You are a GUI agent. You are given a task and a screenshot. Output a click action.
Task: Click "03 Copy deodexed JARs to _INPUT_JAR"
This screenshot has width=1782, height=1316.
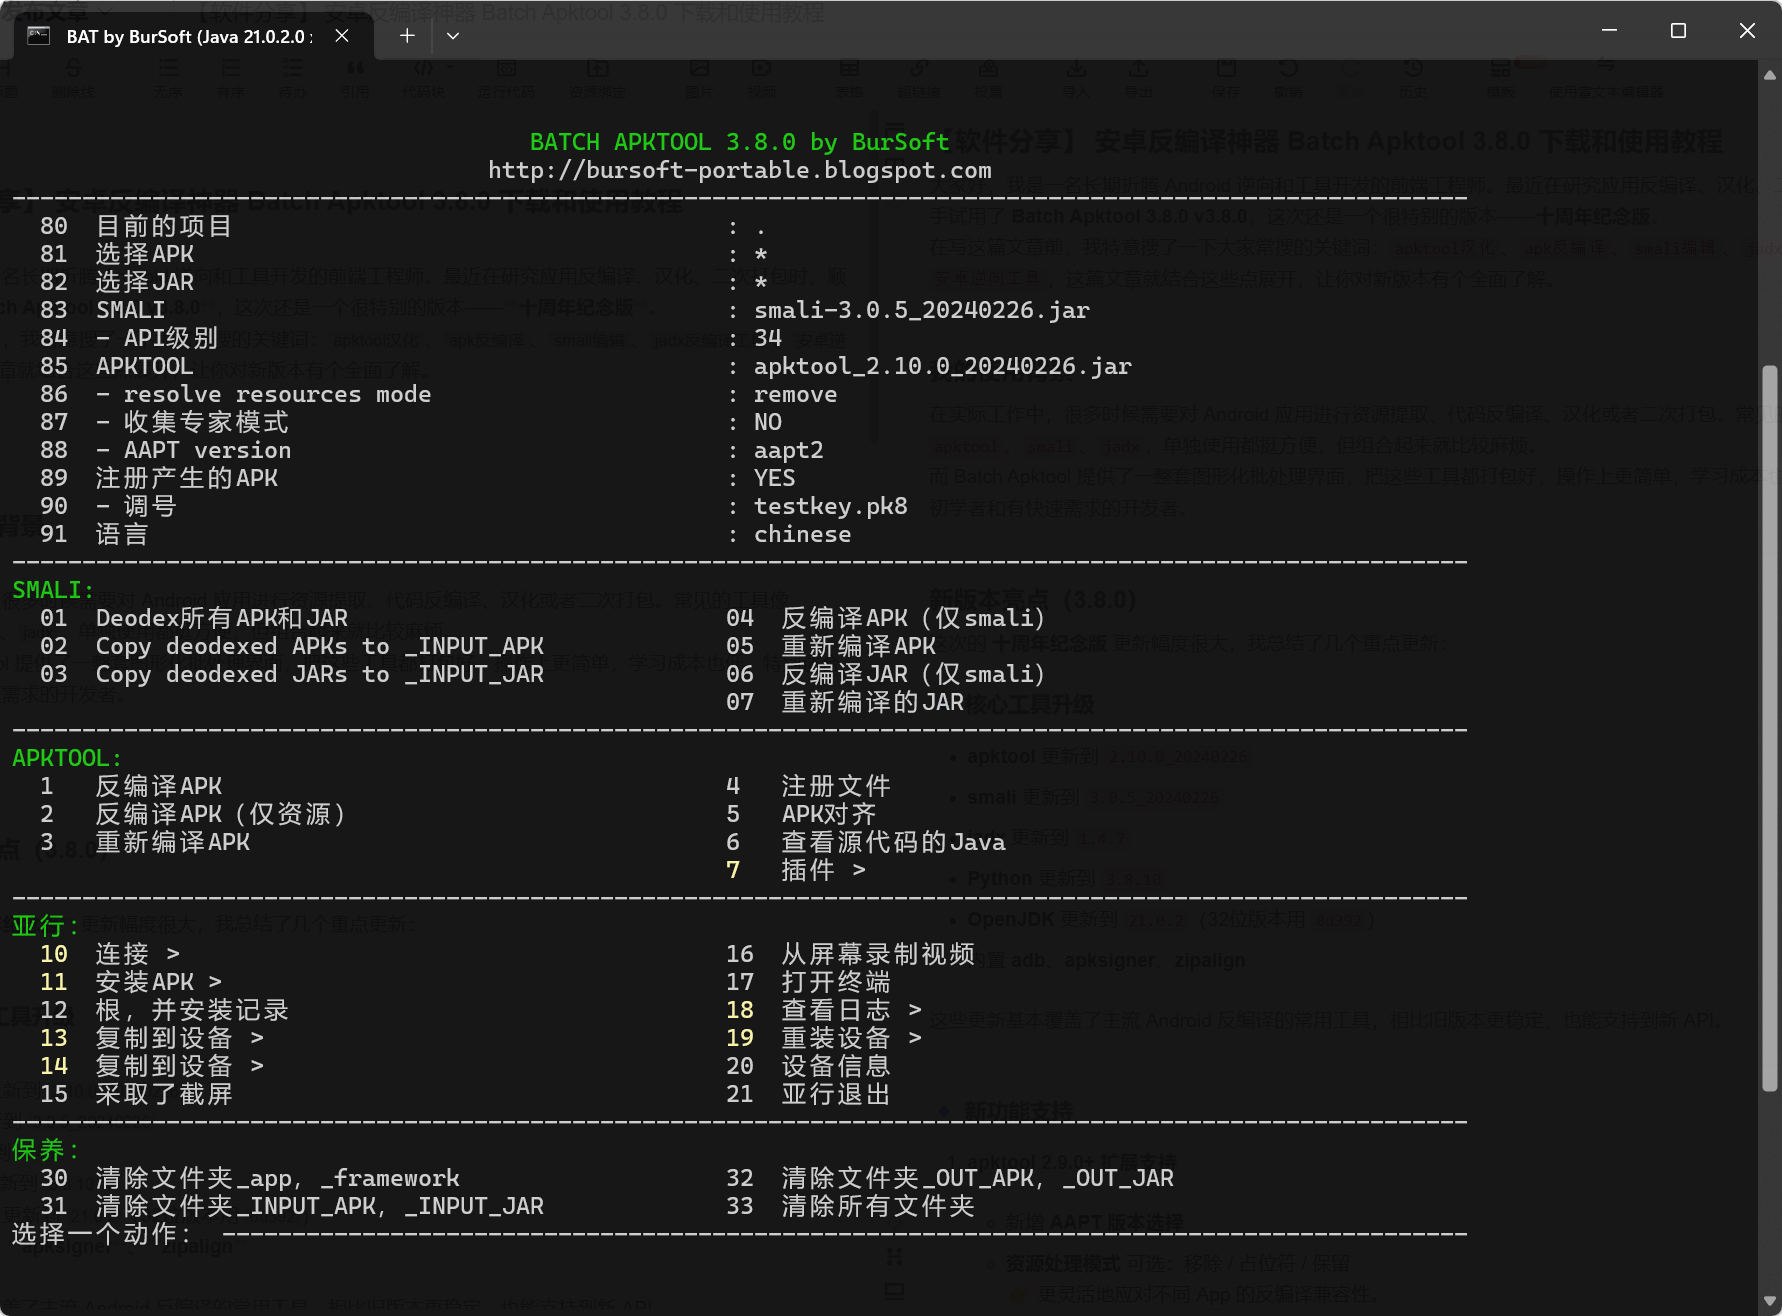coord(292,674)
